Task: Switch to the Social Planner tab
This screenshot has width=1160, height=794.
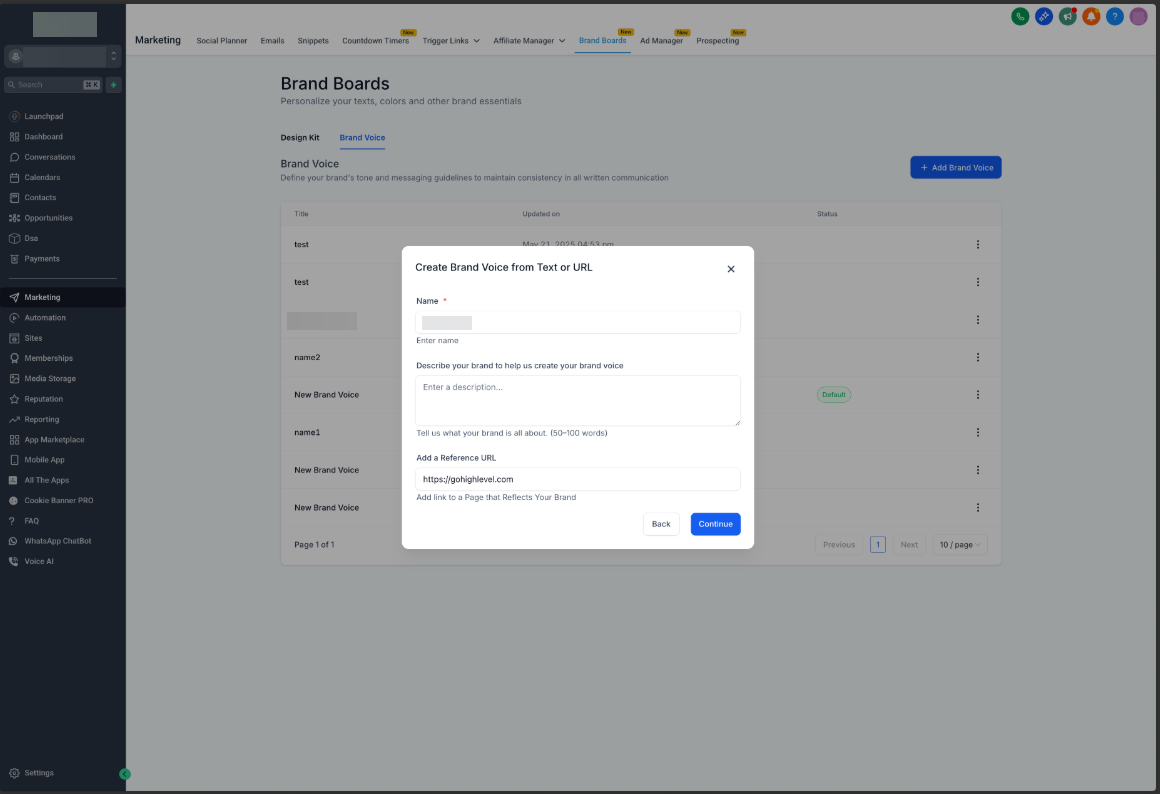Action: 221,41
